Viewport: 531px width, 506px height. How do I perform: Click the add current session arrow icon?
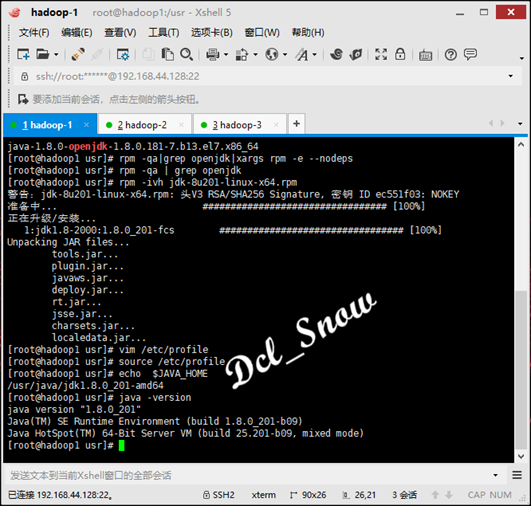point(23,99)
